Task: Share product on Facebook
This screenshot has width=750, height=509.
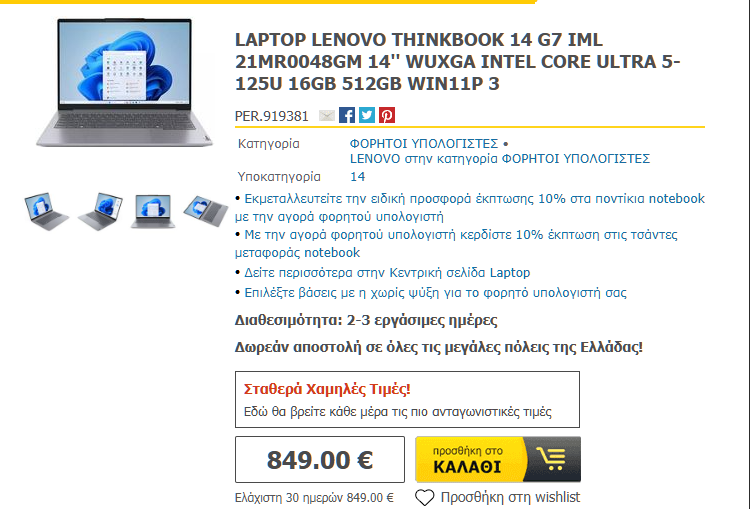Action: (347, 115)
